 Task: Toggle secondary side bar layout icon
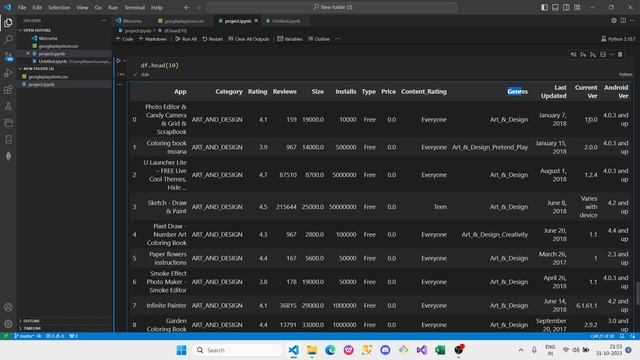[x=566, y=7]
